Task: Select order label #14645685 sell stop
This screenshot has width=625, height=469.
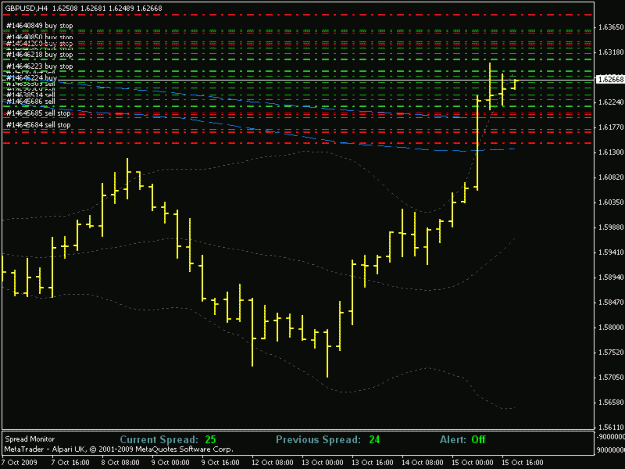Action: pos(38,114)
